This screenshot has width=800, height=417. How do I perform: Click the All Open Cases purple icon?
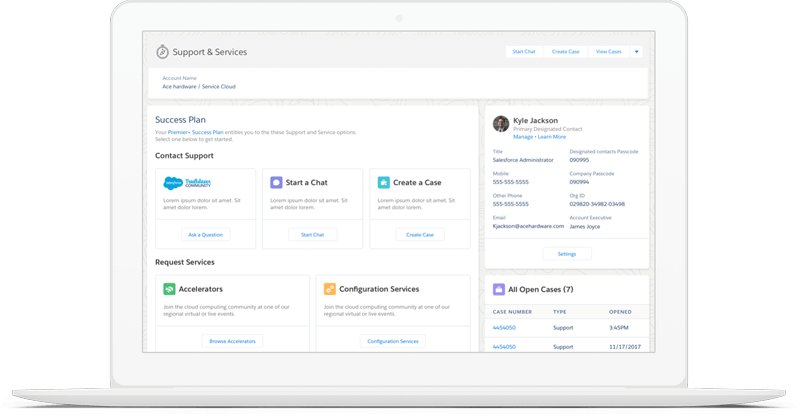click(x=499, y=289)
